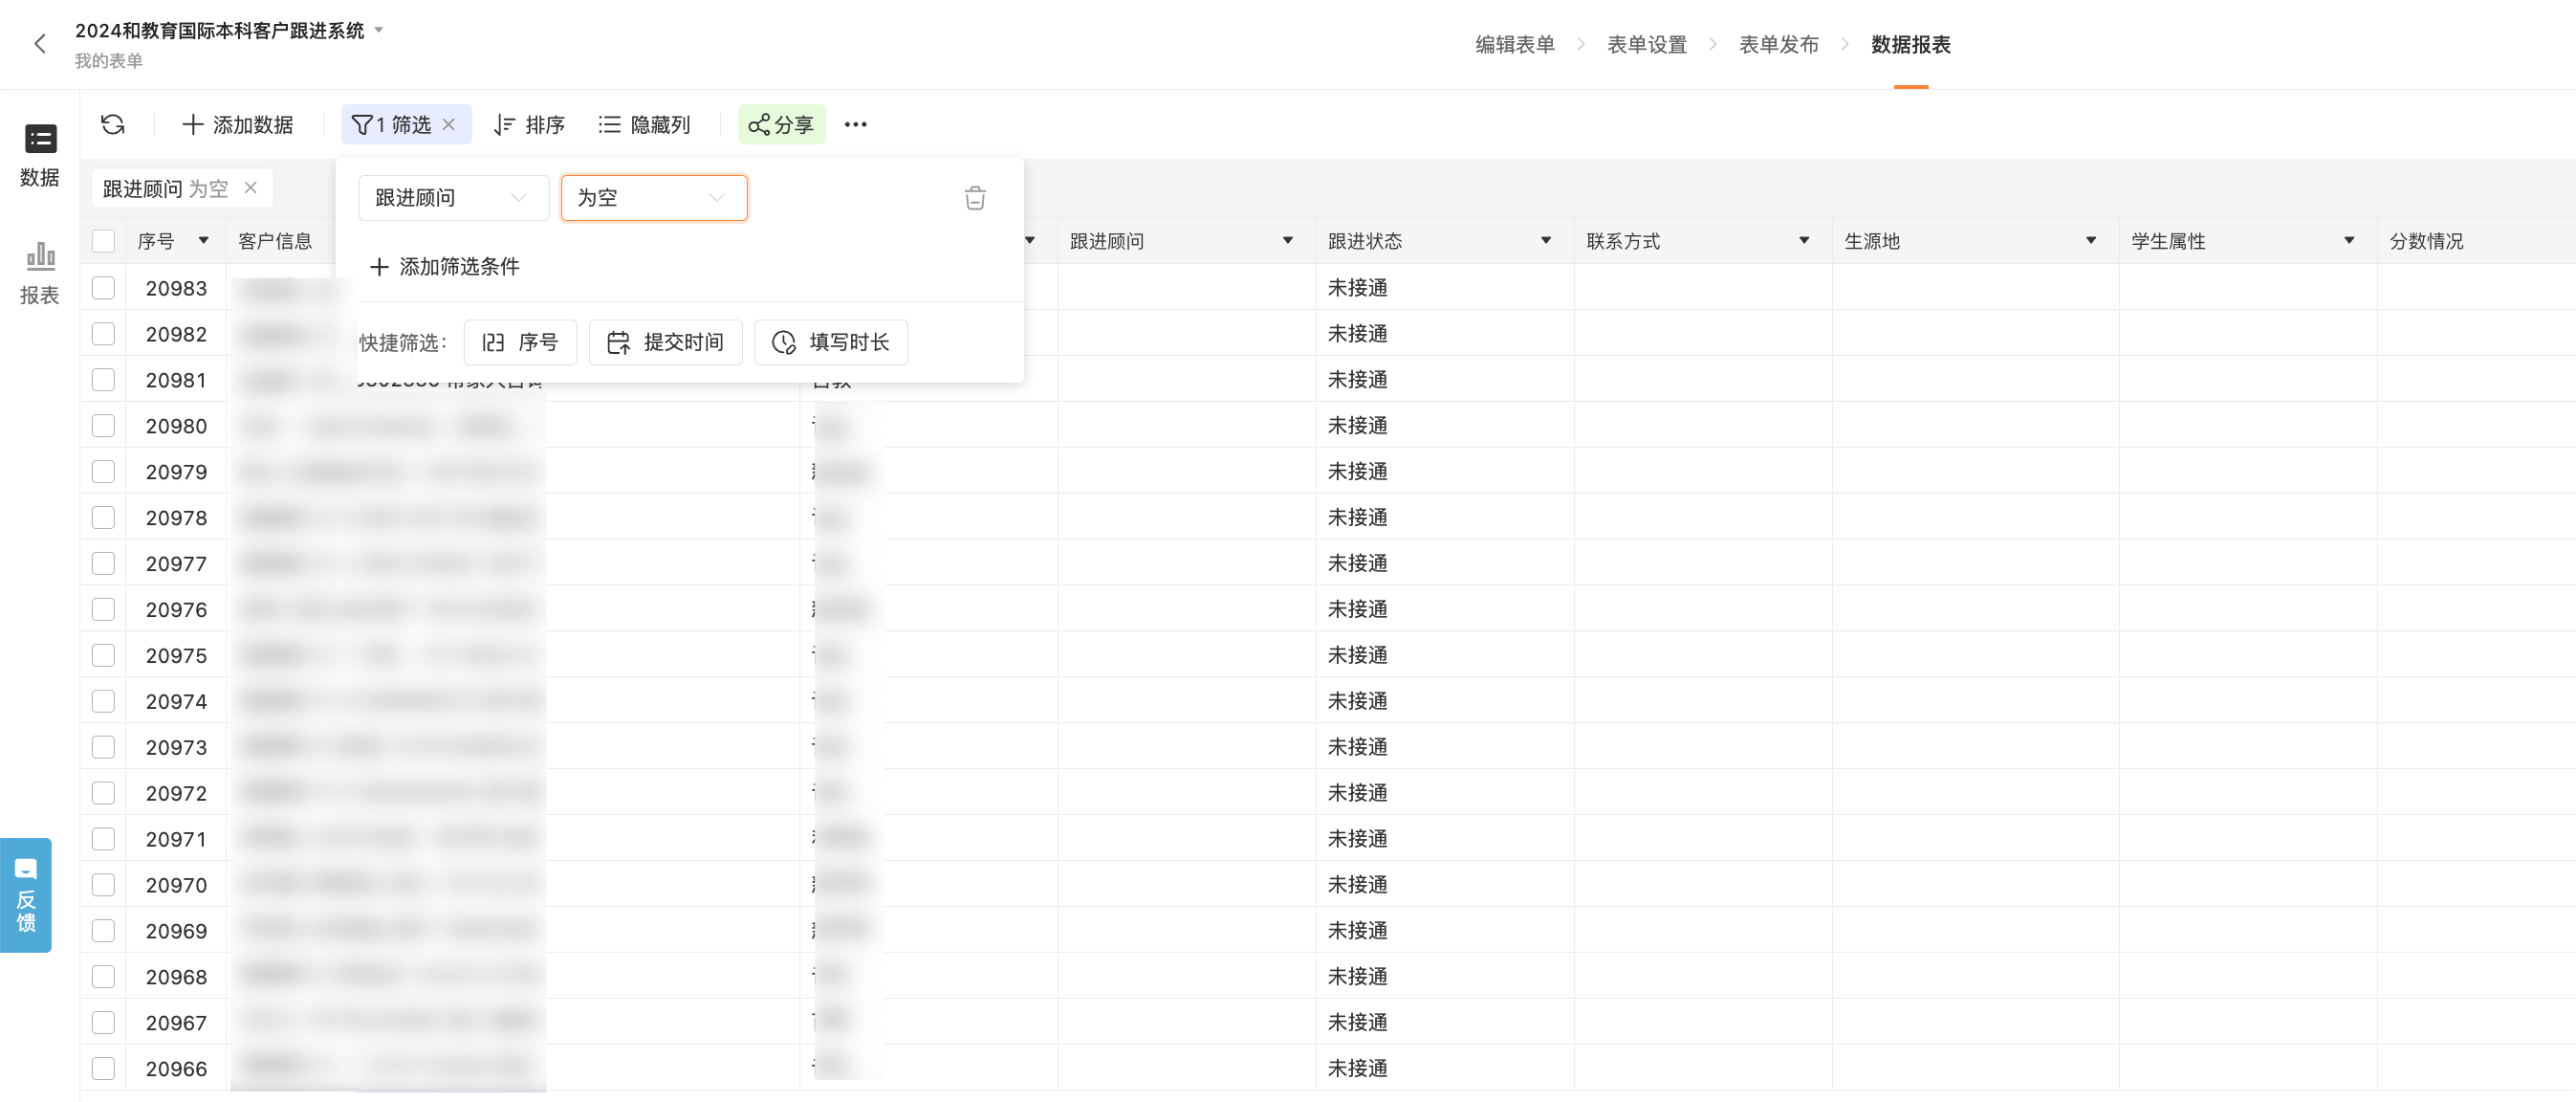Click the 序号 cell 20972
This screenshot has width=2576, height=1102.
tap(176, 794)
